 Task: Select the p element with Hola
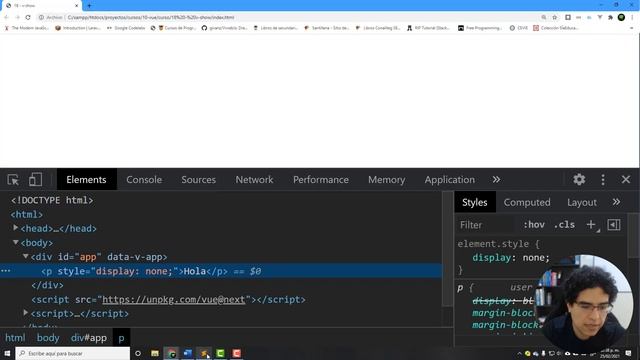[220, 271]
